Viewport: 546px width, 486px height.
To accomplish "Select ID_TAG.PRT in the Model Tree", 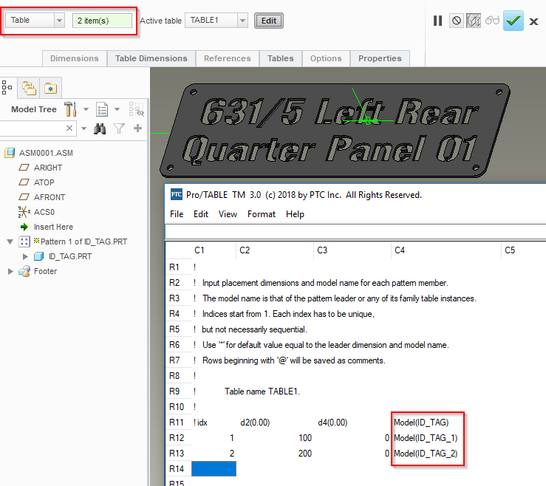I will [70, 256].
